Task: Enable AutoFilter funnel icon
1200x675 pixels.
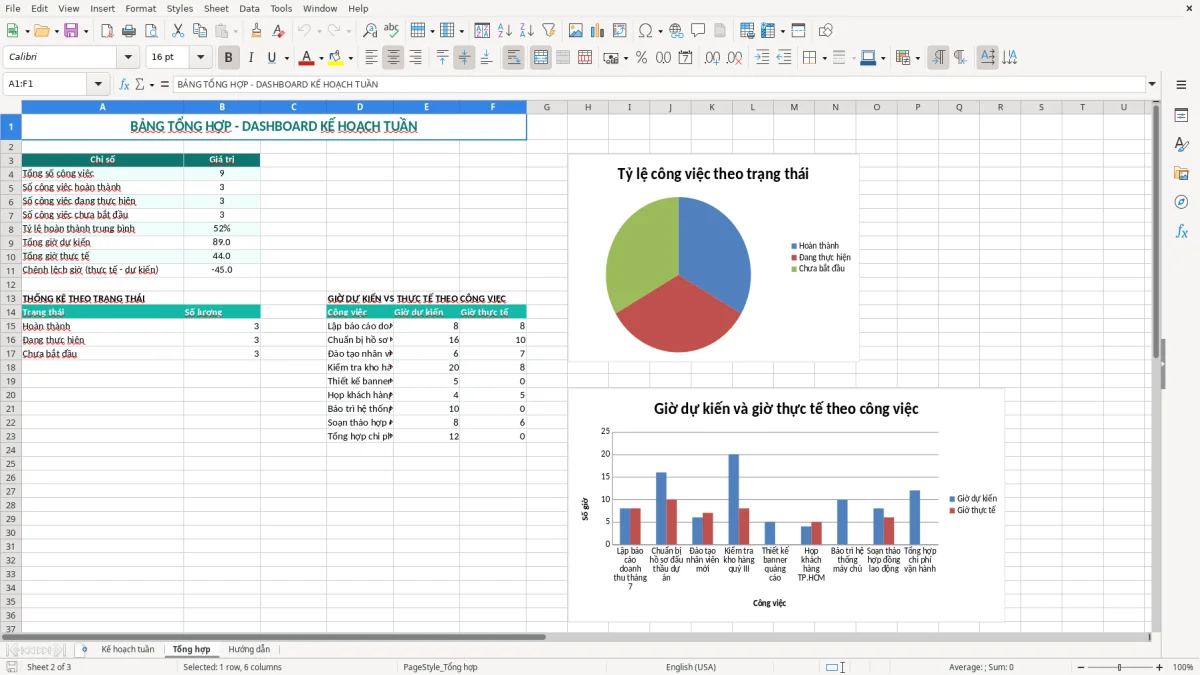Action: pyautogui.click(x=548, y=31)
